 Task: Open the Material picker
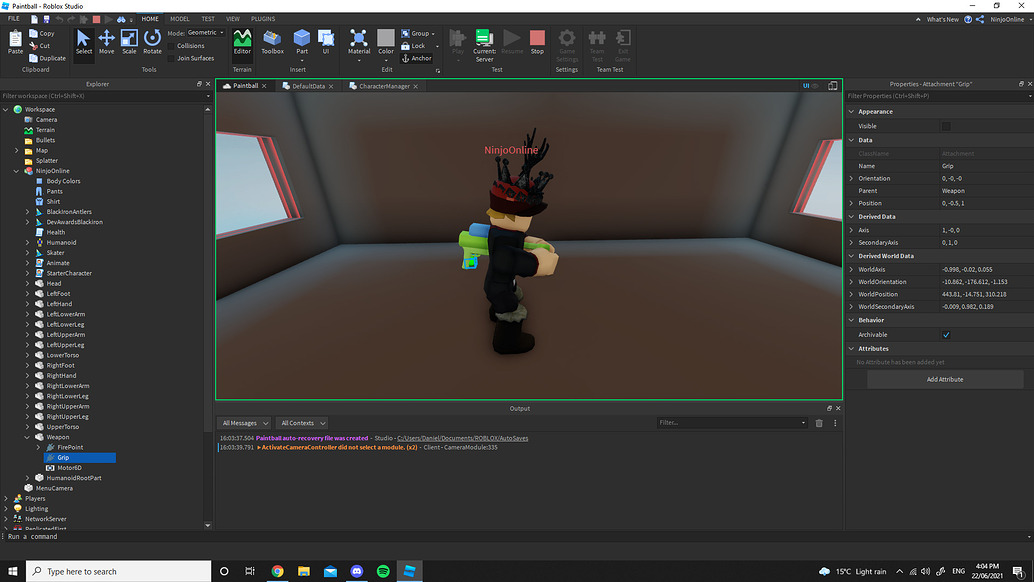click(359, 44)
